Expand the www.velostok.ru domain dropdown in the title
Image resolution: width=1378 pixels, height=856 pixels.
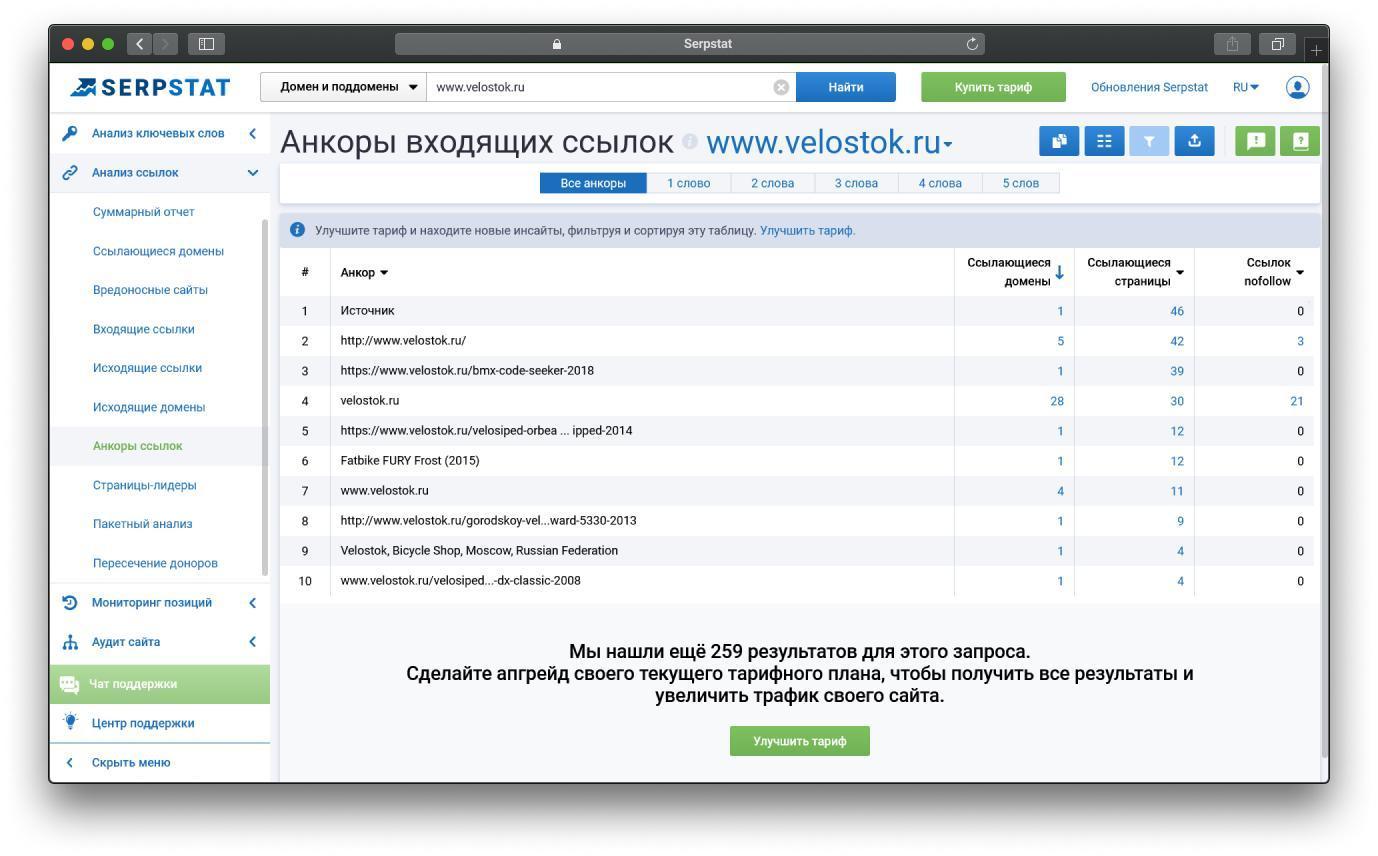(947, 145)
